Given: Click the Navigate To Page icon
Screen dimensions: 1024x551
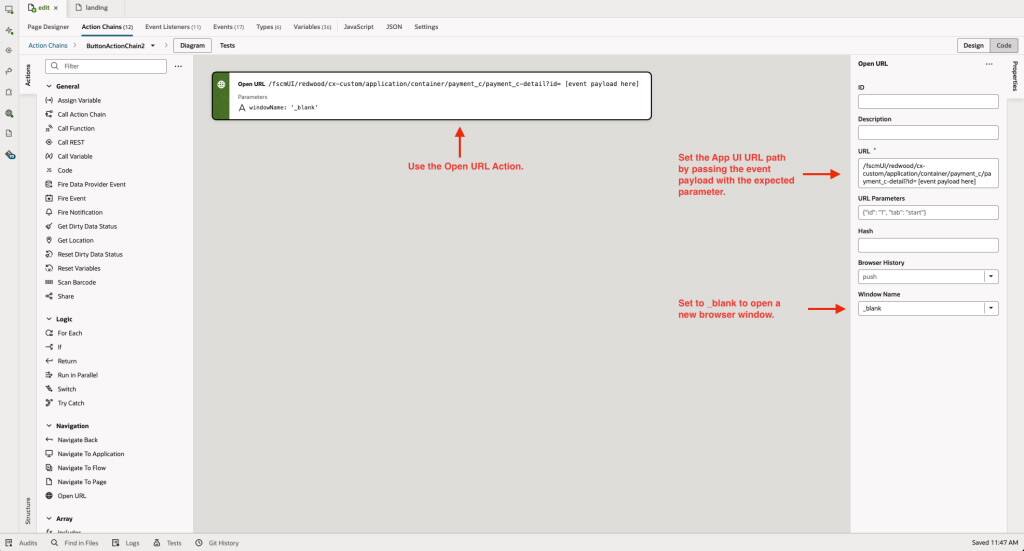Looking at the screenshot, I should (x=49, y=482).
